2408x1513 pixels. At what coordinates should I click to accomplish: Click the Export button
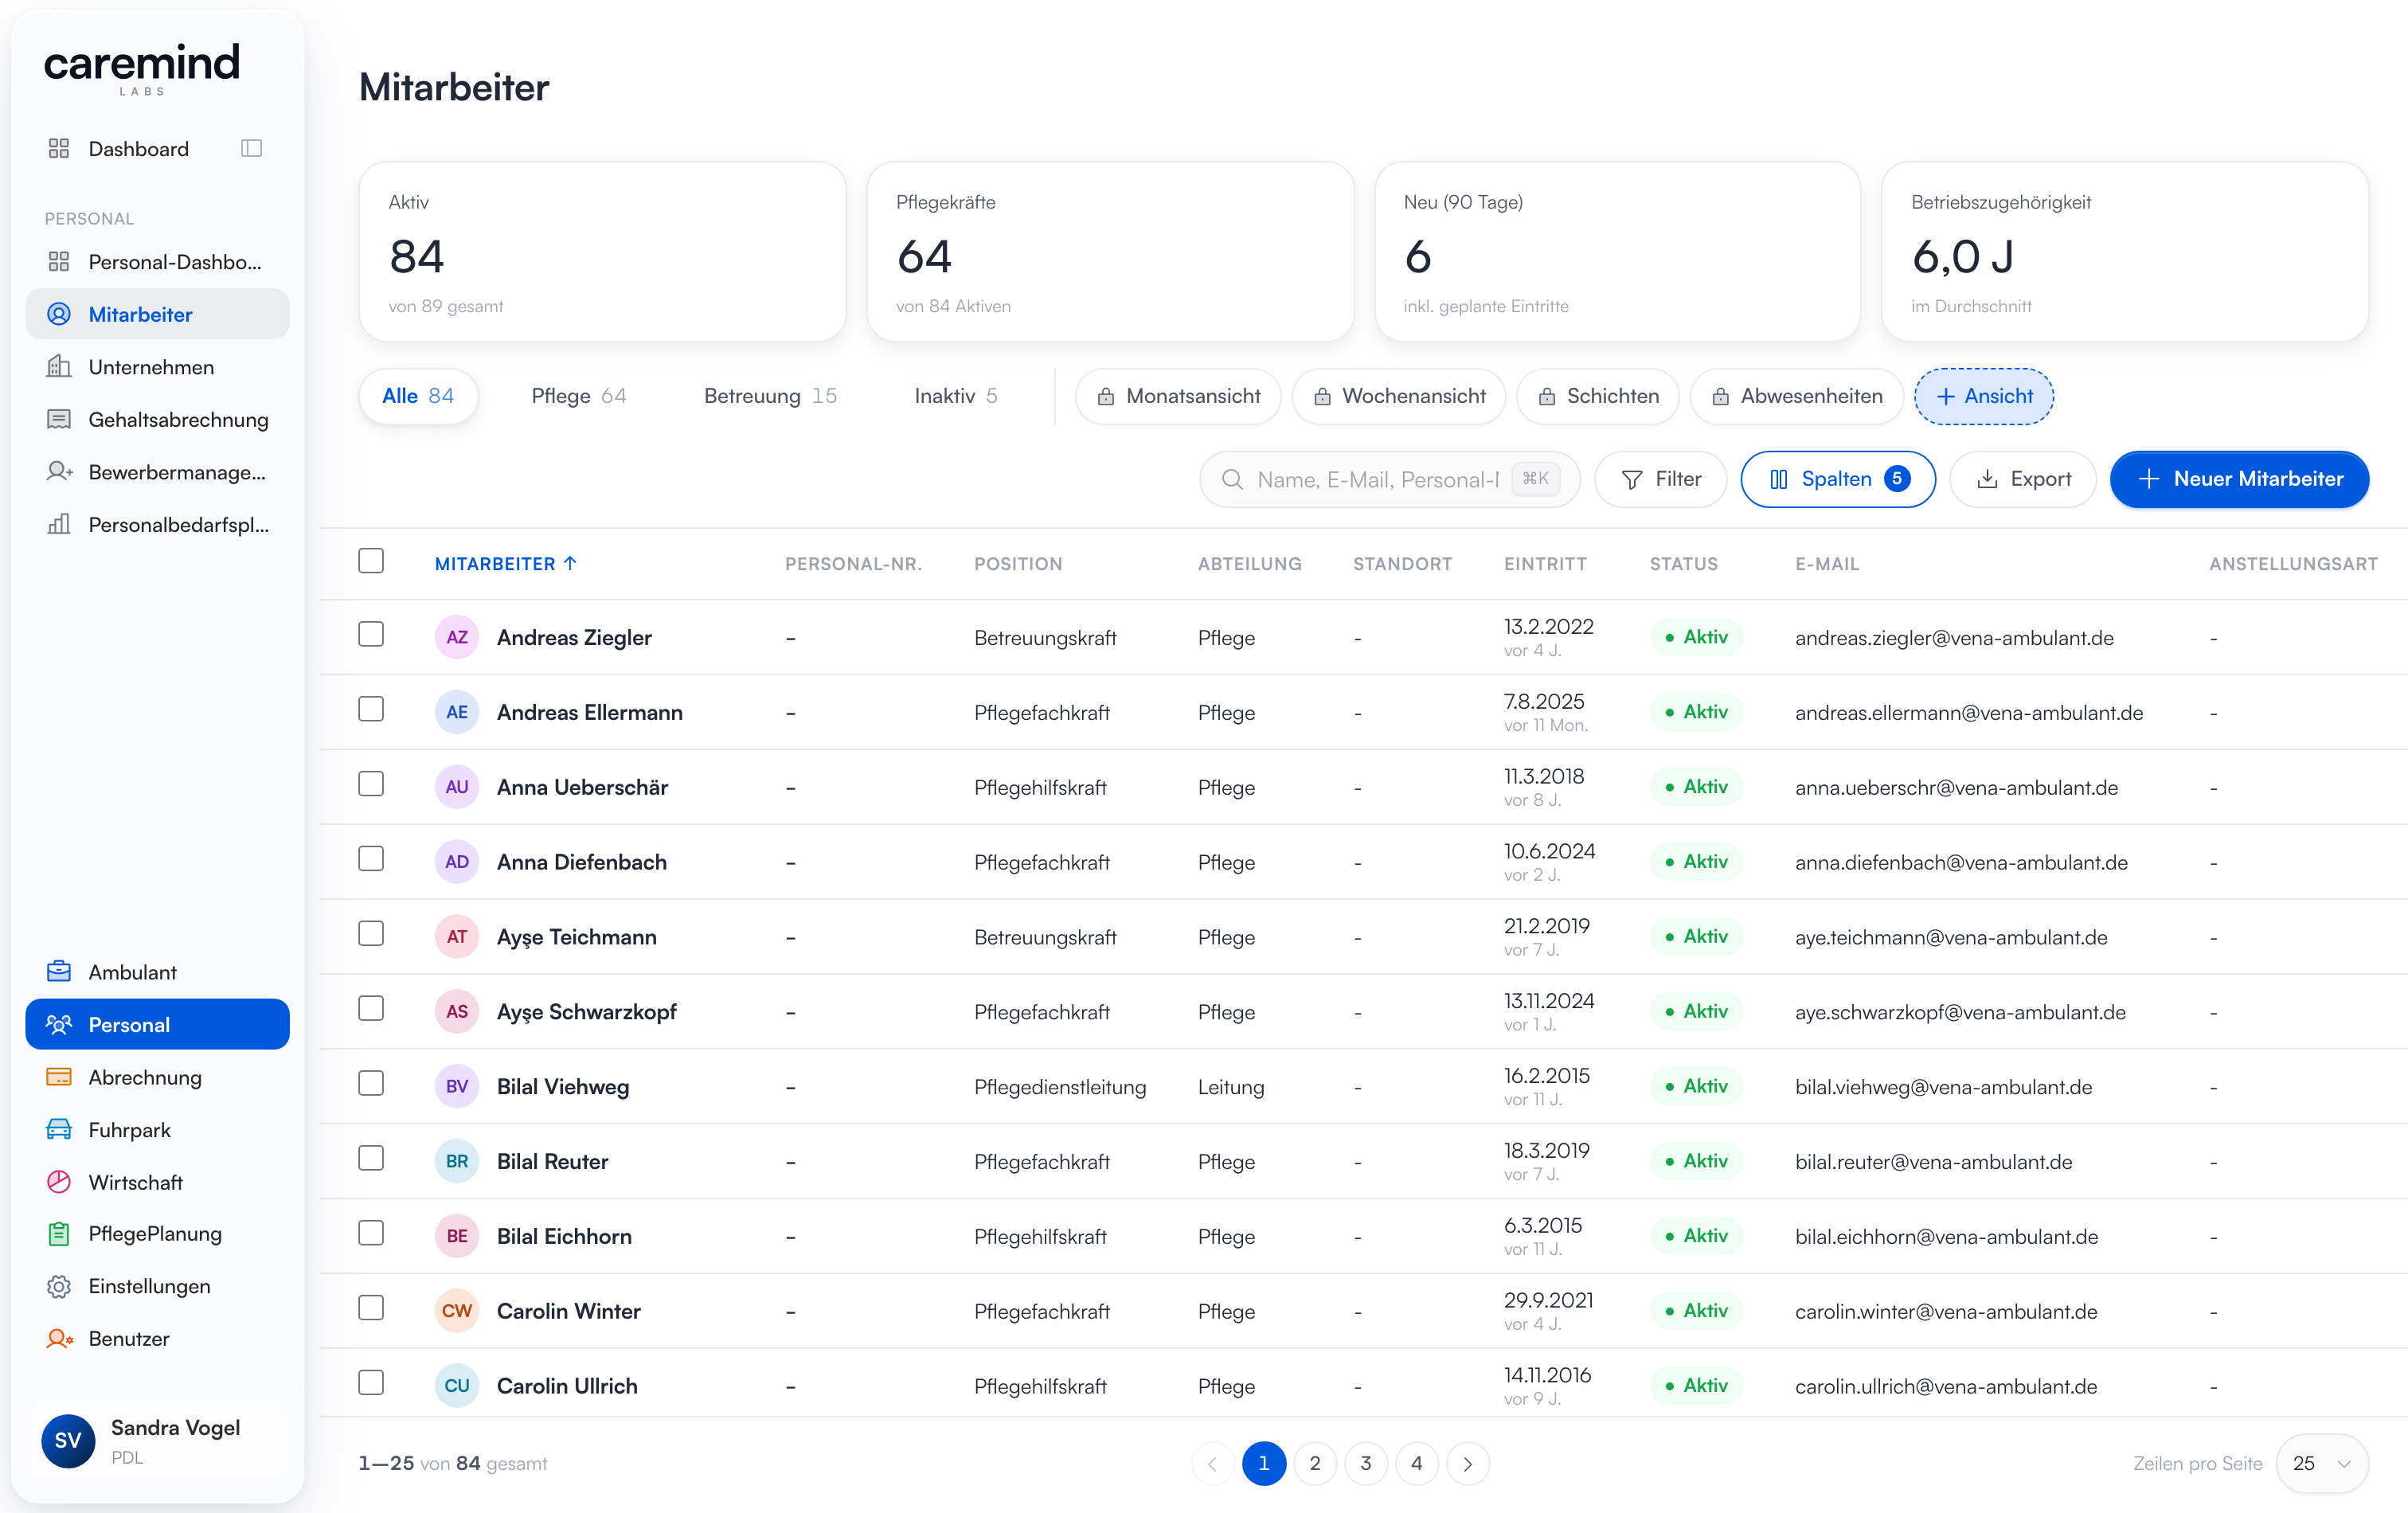tap(2024, 479)
